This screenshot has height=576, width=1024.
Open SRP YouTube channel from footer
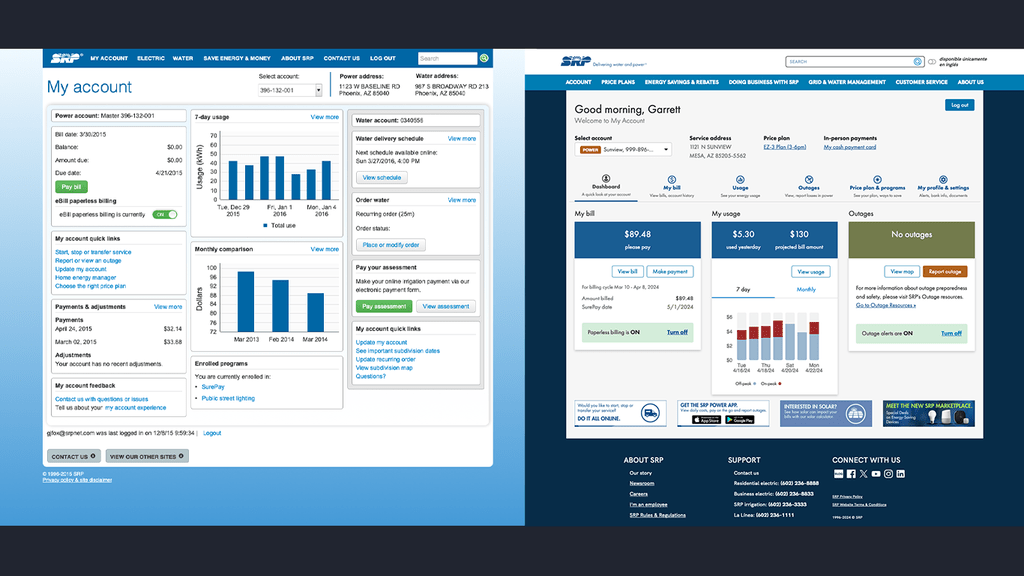pyautogui.click(x=876, y=474)
